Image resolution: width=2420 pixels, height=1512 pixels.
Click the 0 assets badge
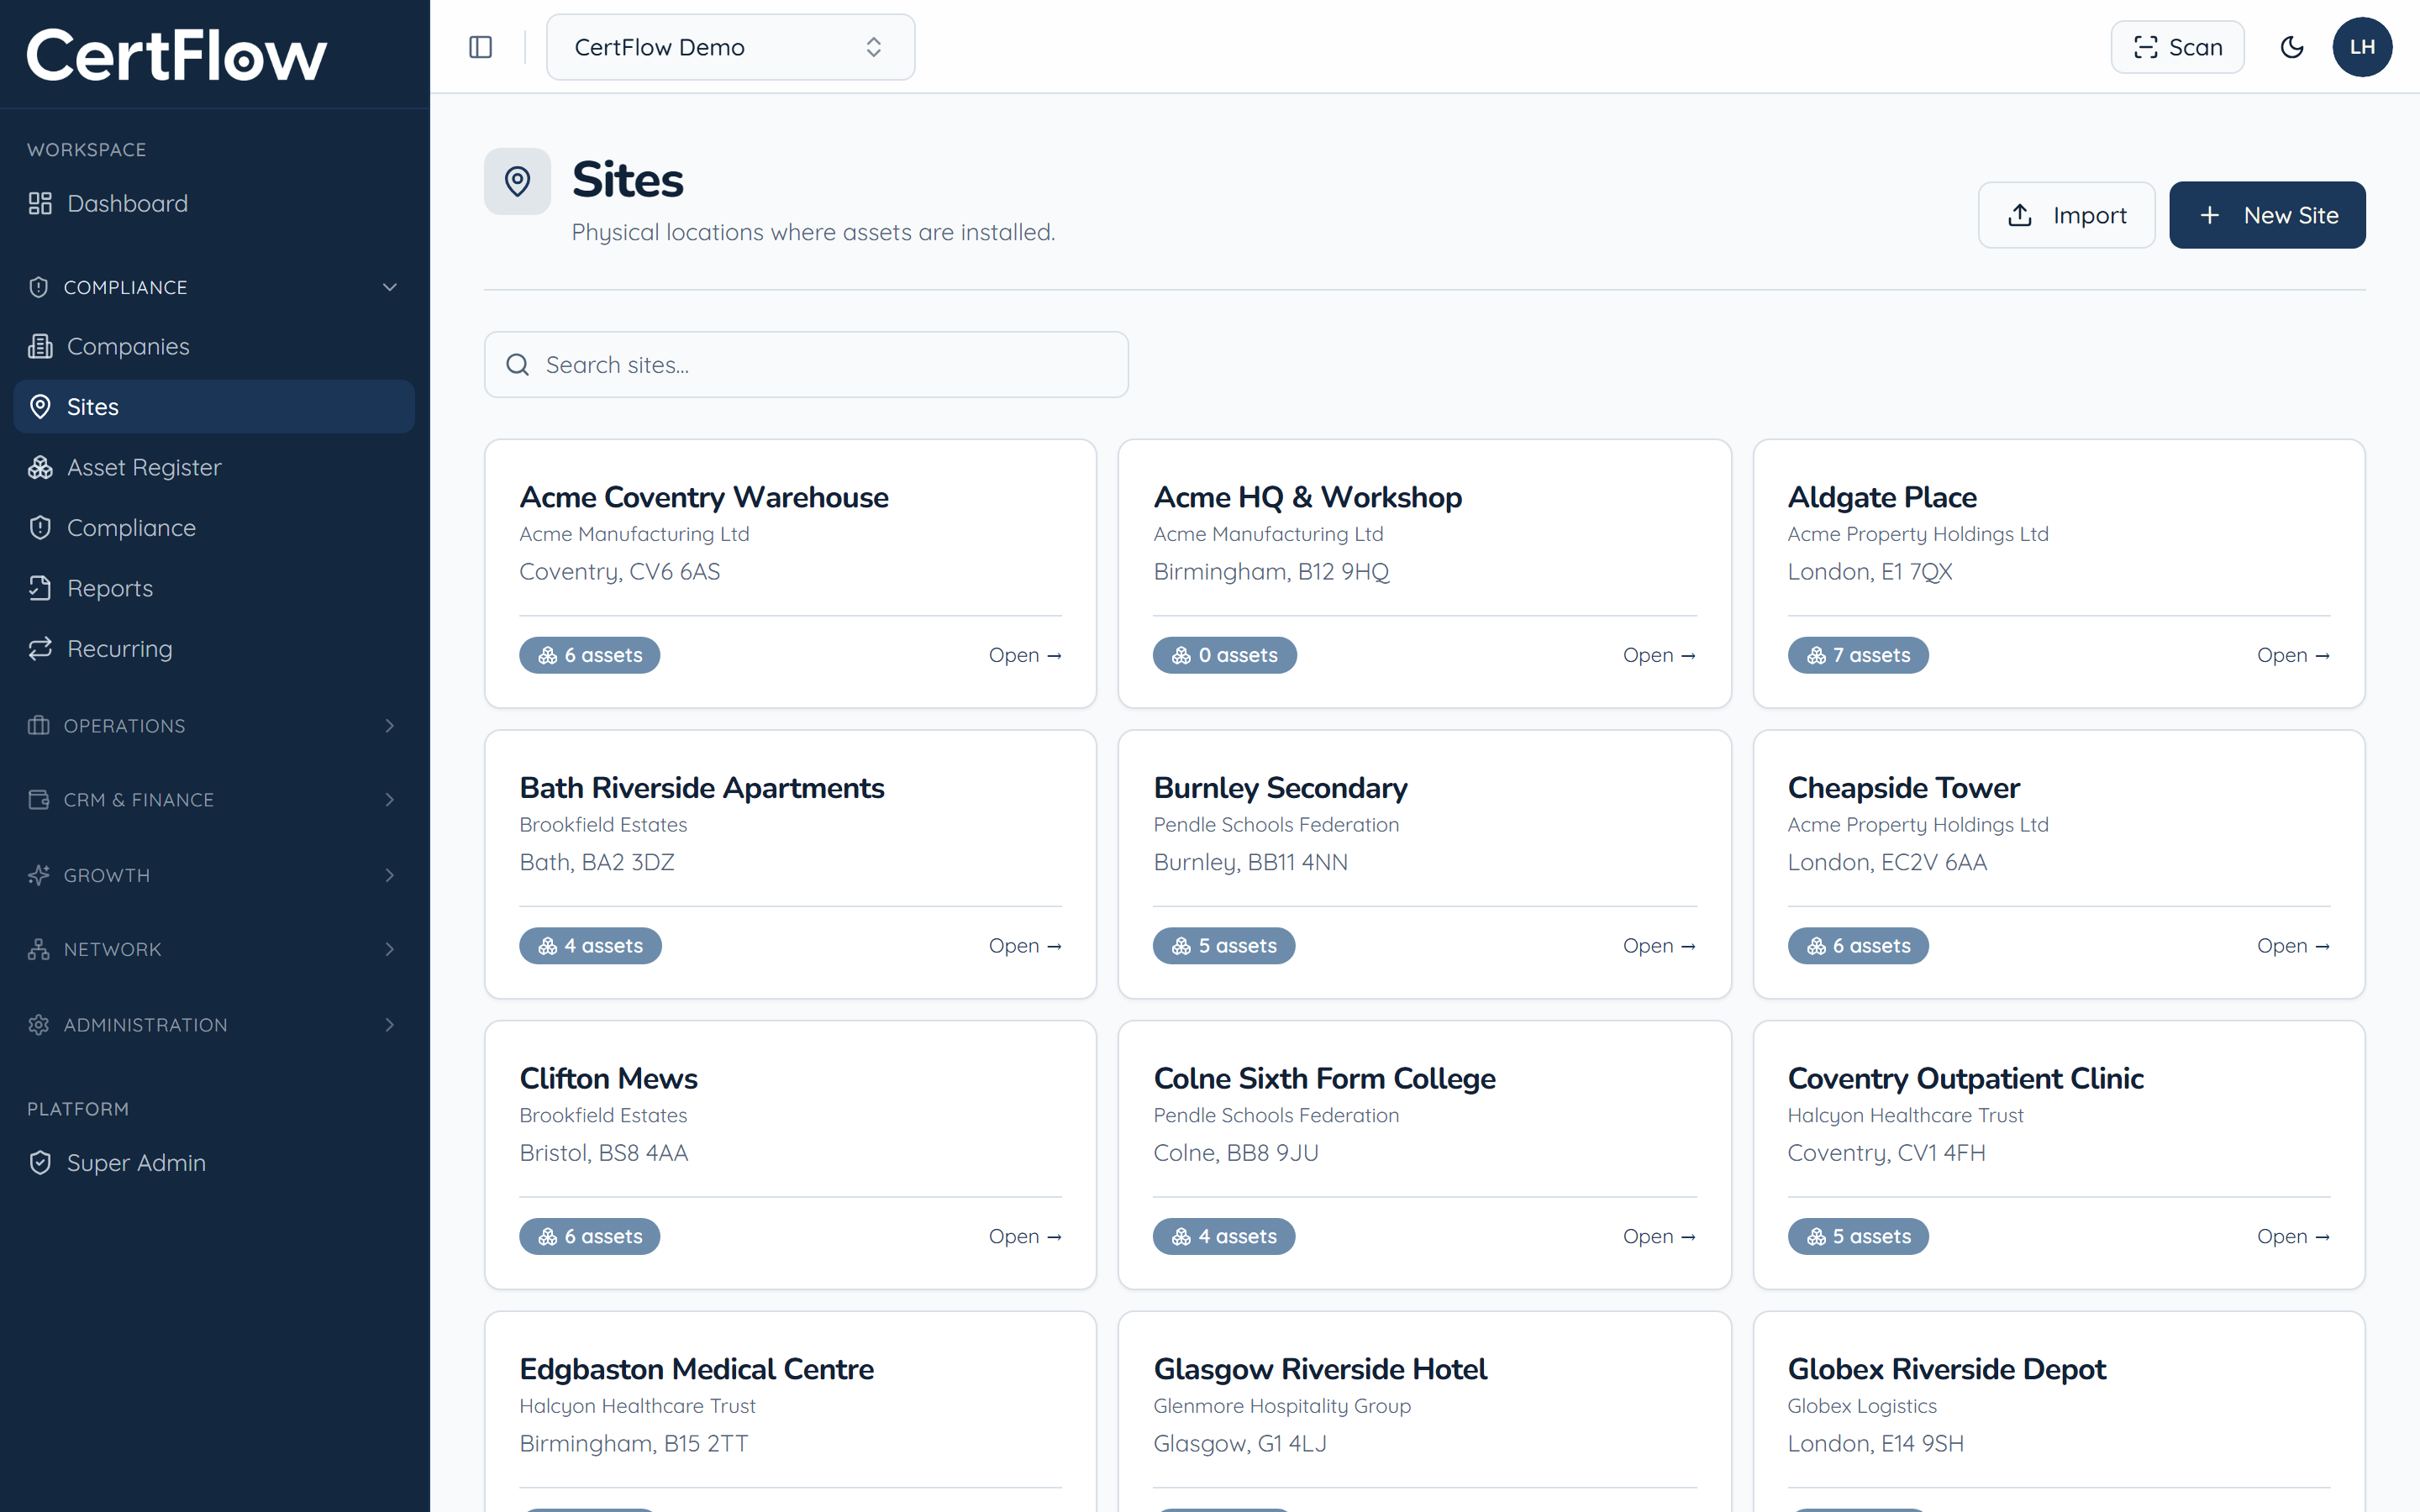[1224, 655]
